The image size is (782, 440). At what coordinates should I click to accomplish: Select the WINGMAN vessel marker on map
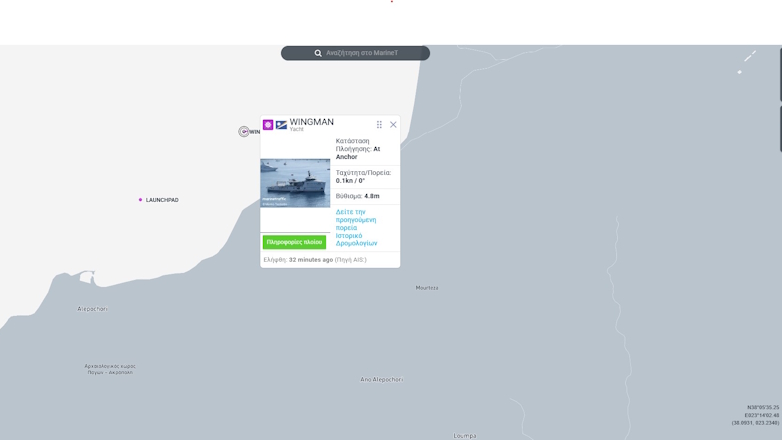coord(244,132)
